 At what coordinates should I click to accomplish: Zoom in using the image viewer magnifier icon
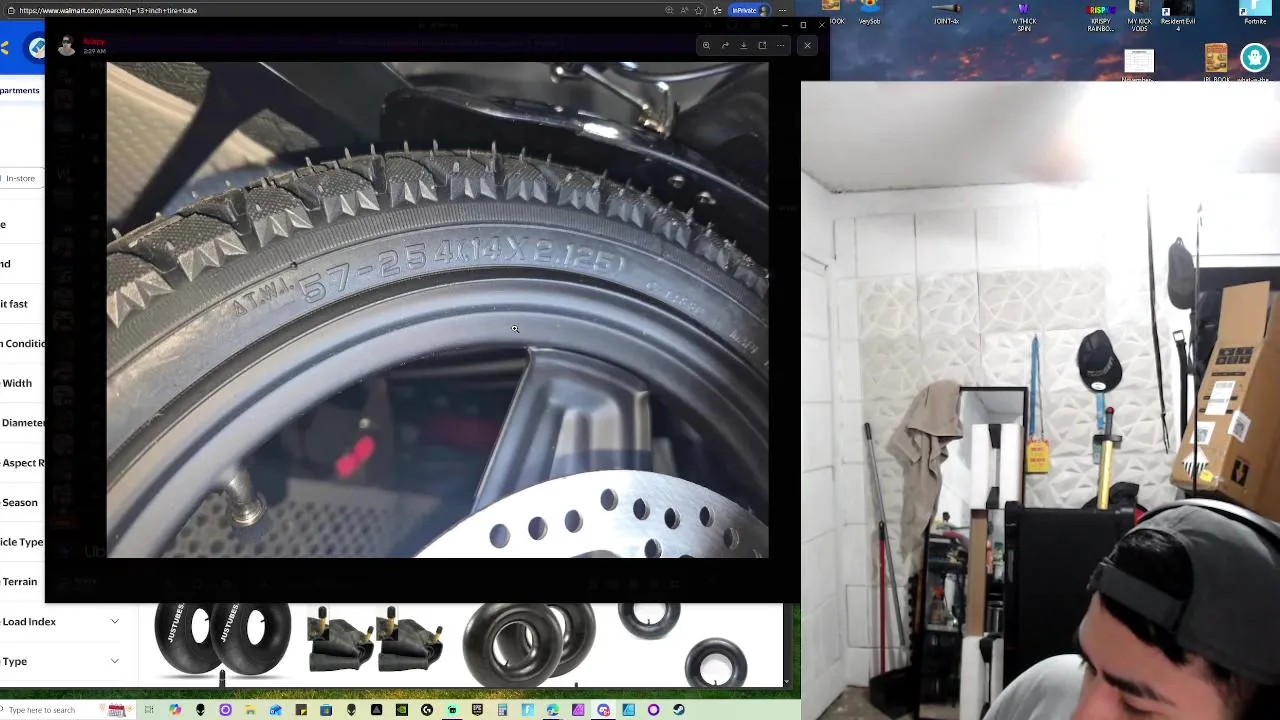(706, 45)
